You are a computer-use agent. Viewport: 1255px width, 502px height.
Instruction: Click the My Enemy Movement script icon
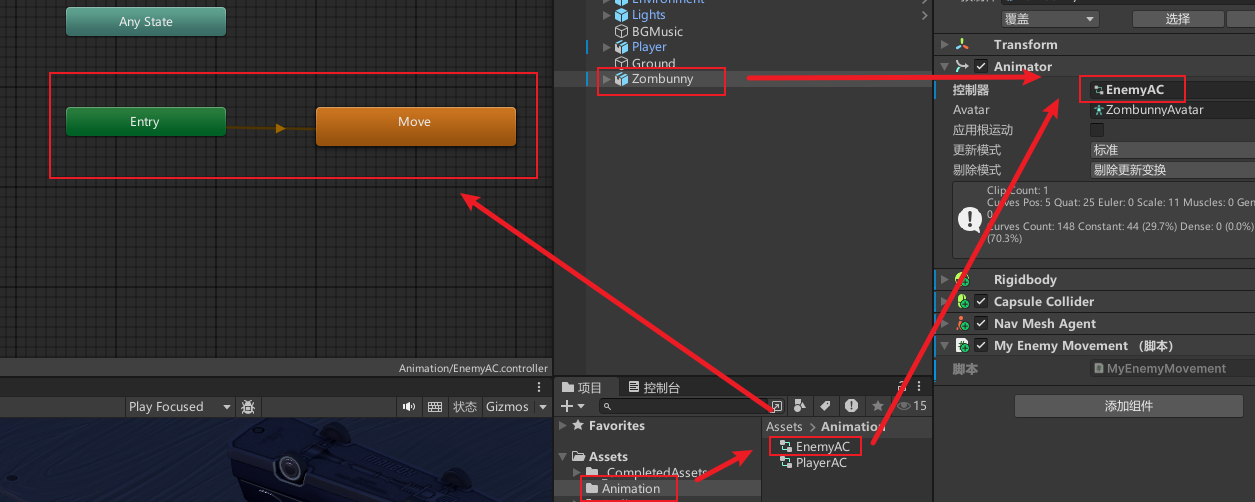(x=962, y=346)
